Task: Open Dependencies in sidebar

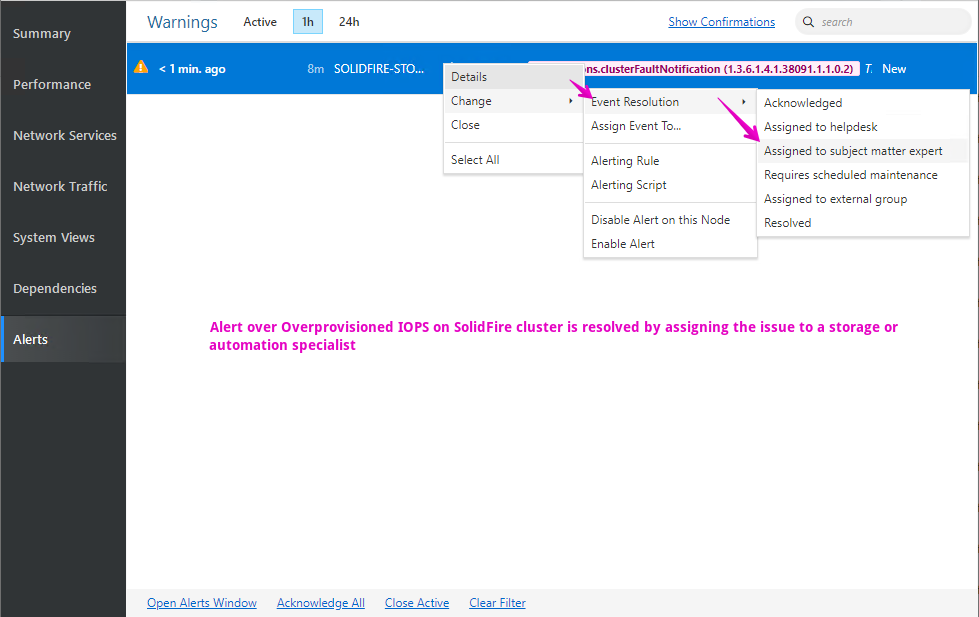Action: (x=63, y=289)
